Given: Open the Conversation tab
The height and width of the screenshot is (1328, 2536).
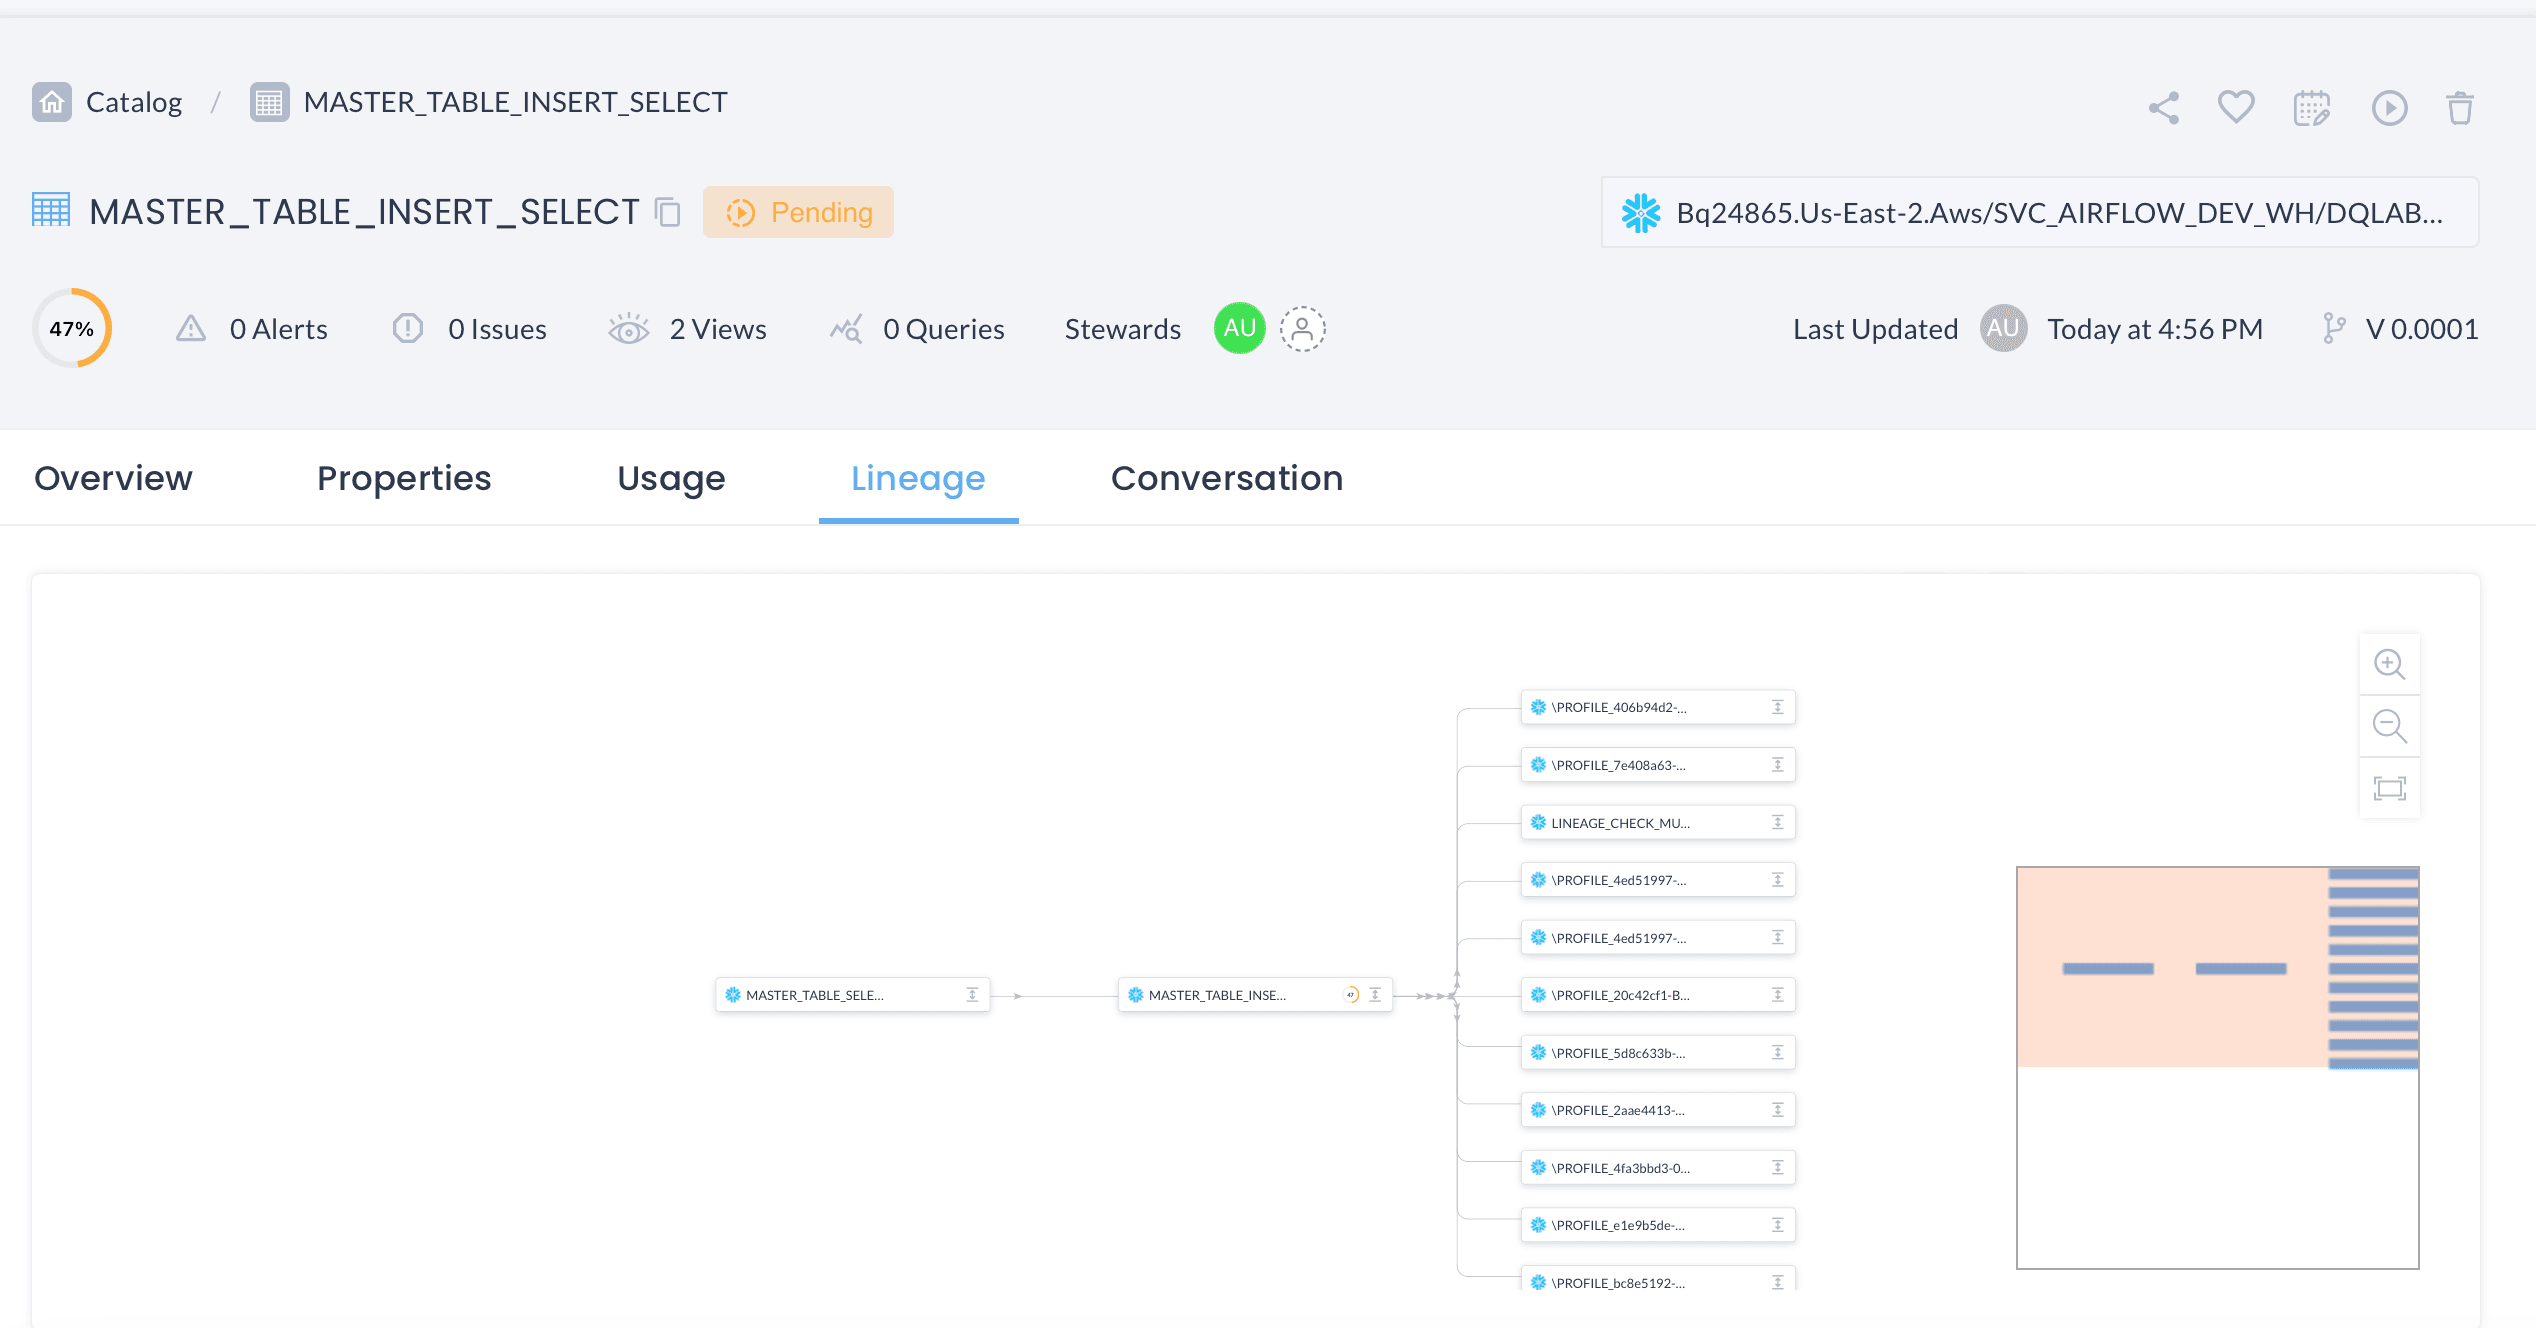Looking at the screenshot, I should [x=1226, y=478].
